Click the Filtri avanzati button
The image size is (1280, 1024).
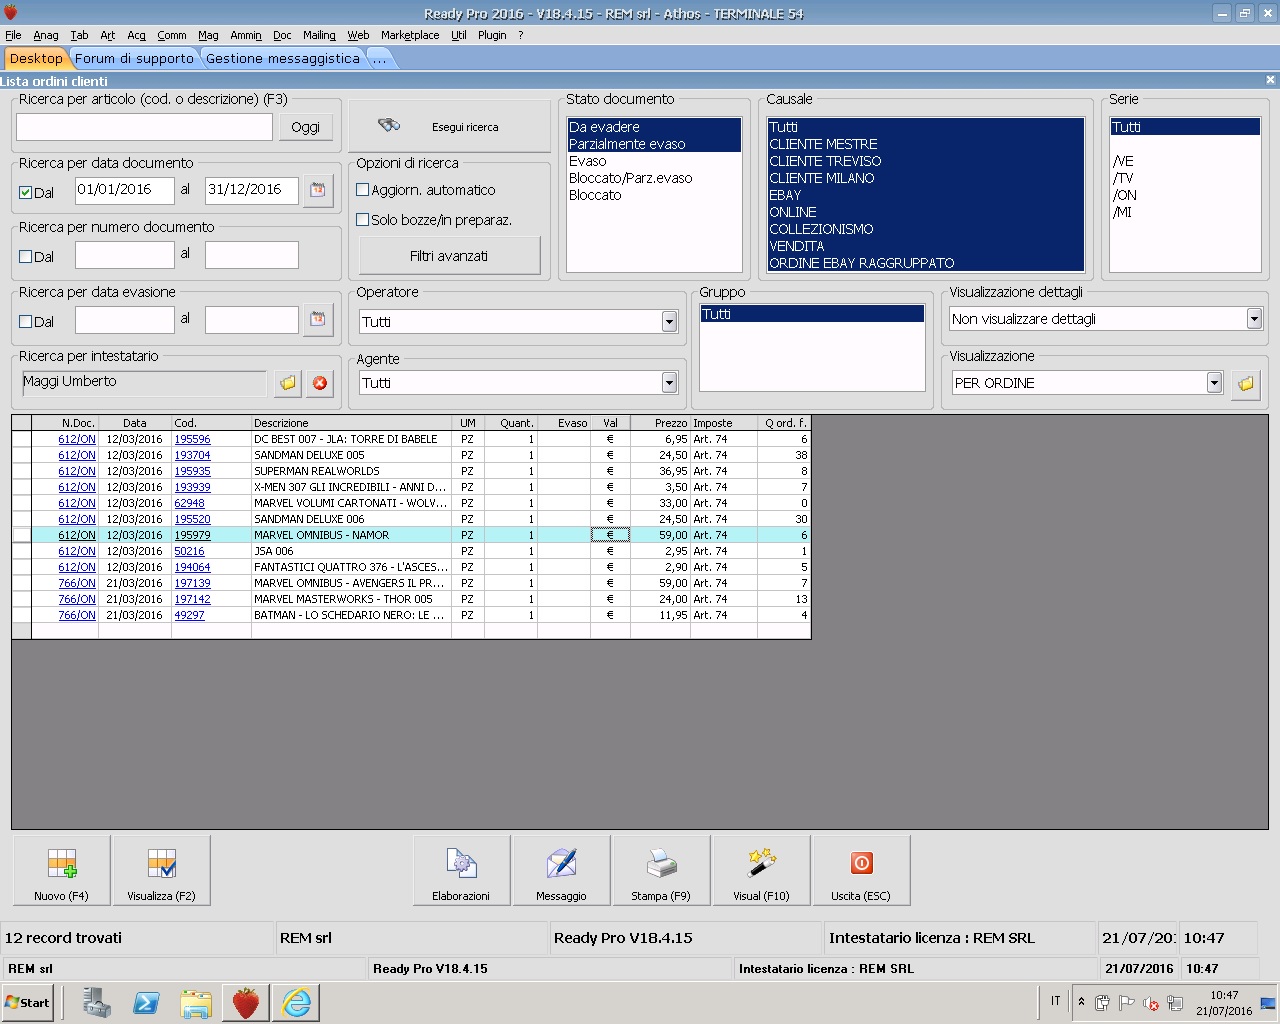click(x=449, y=256)
